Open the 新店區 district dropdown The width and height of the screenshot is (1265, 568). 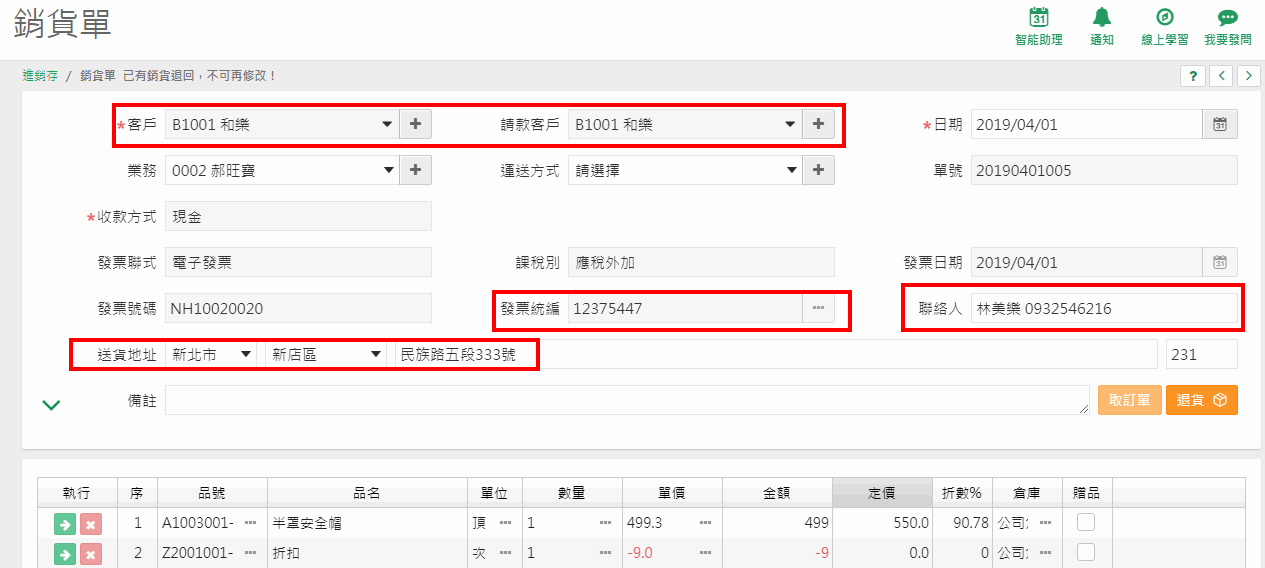(x=325, y=354)
